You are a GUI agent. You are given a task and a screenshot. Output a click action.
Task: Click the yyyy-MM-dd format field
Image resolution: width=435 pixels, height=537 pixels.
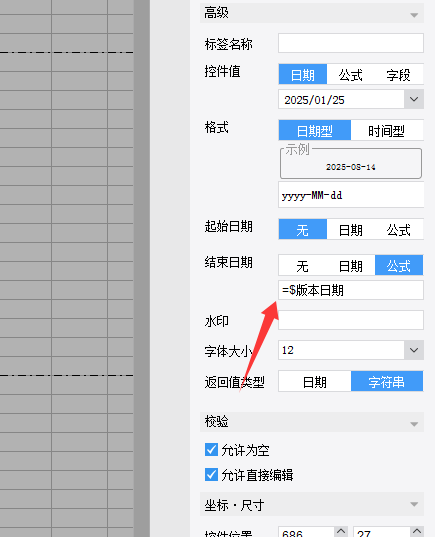pyautogui.click(x=351, y=195)
